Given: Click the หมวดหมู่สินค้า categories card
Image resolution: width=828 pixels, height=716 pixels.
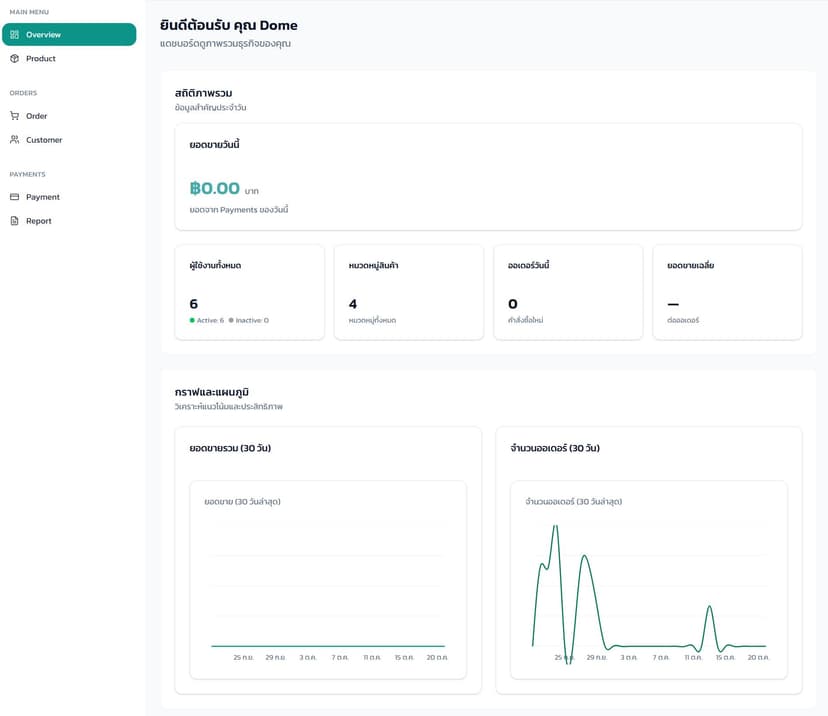Looking at the screenshot, I should [x=409, y=292].
